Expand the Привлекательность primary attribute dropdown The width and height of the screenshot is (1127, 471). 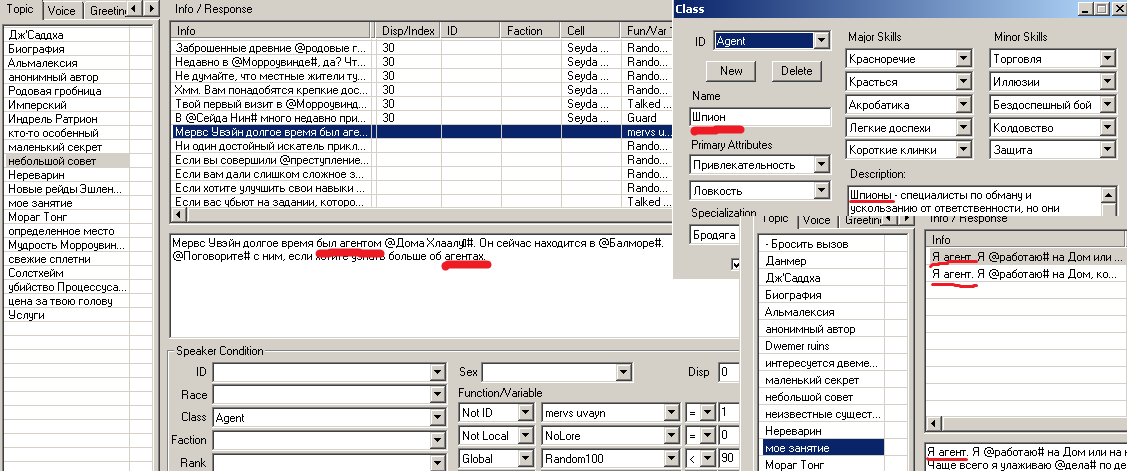(x=821, y=164)
